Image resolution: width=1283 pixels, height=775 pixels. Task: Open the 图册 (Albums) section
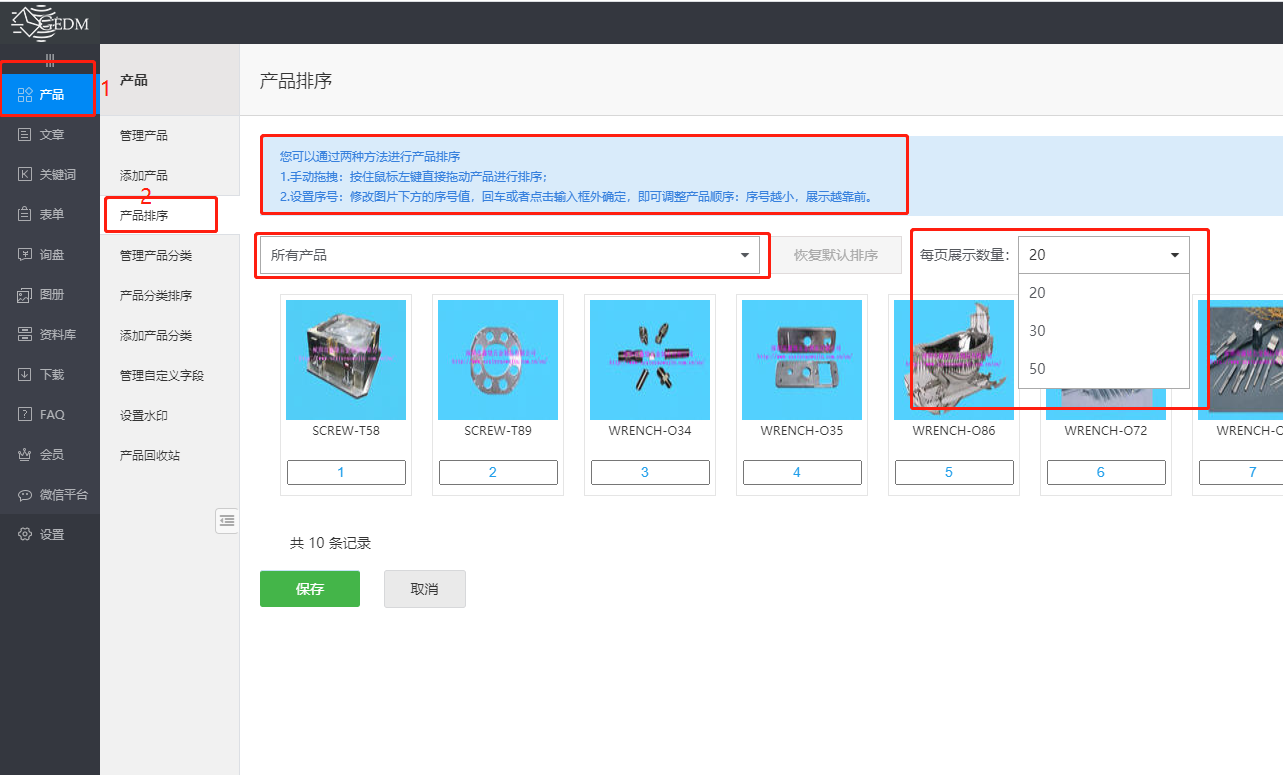[x=48, y=294]
